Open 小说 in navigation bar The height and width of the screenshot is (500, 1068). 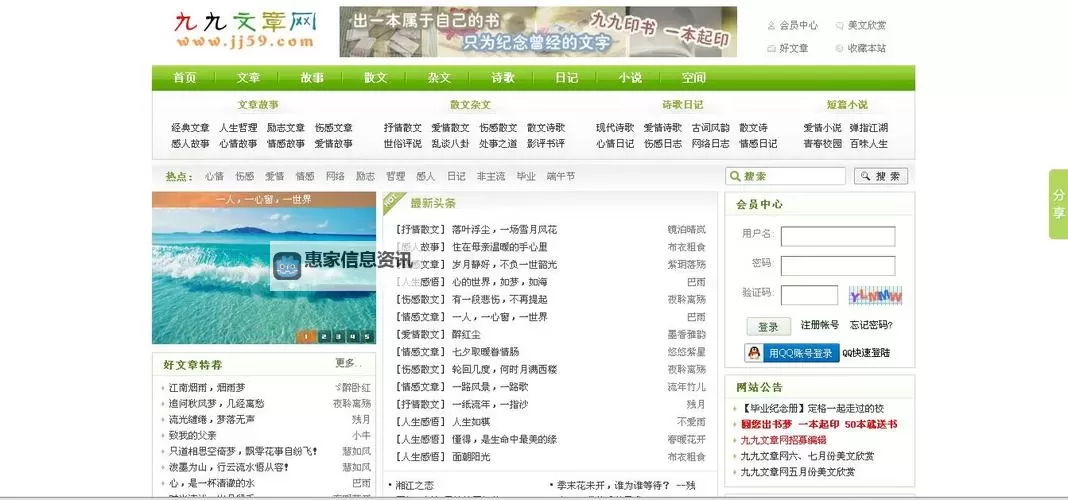coord(630,78)
